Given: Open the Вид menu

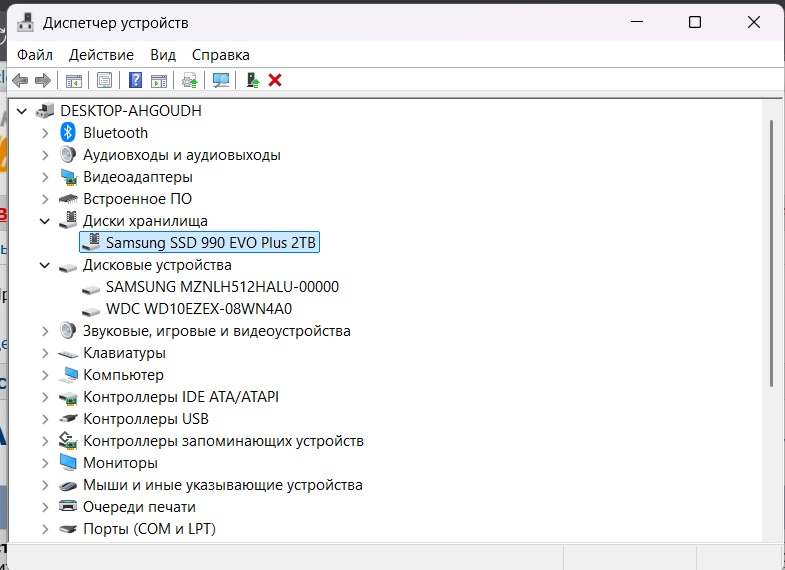Looking at the screenshot, I should 163,55.
